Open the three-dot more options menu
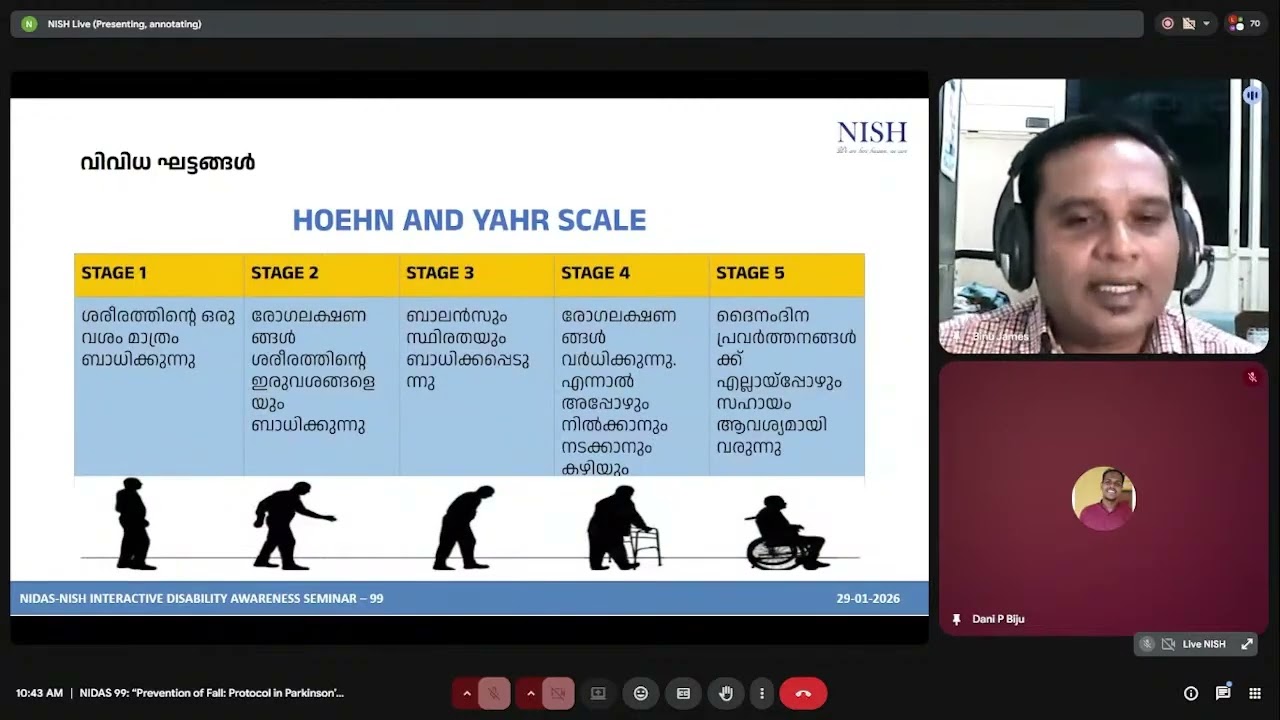Image resolution: width=1280 pixels, height=720 pixels. coord(762,693)
